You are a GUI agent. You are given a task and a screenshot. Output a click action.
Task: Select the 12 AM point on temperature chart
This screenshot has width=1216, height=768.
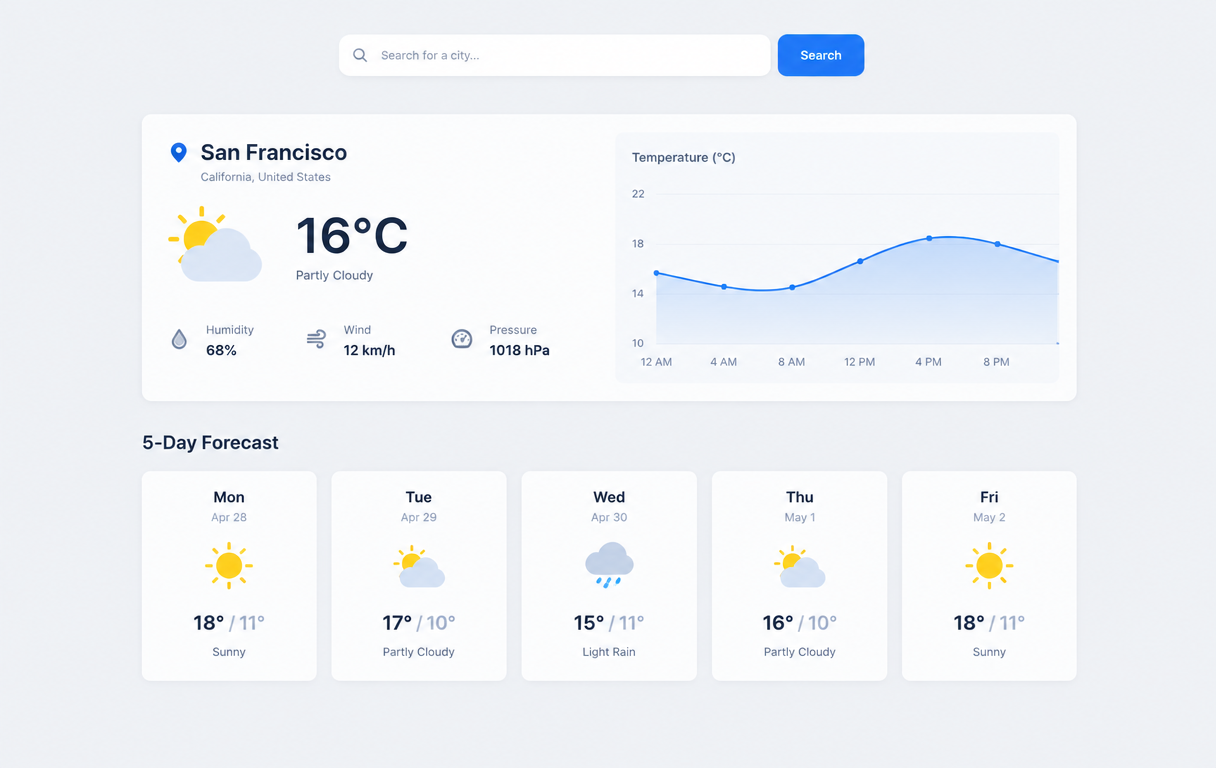point(656,273)
